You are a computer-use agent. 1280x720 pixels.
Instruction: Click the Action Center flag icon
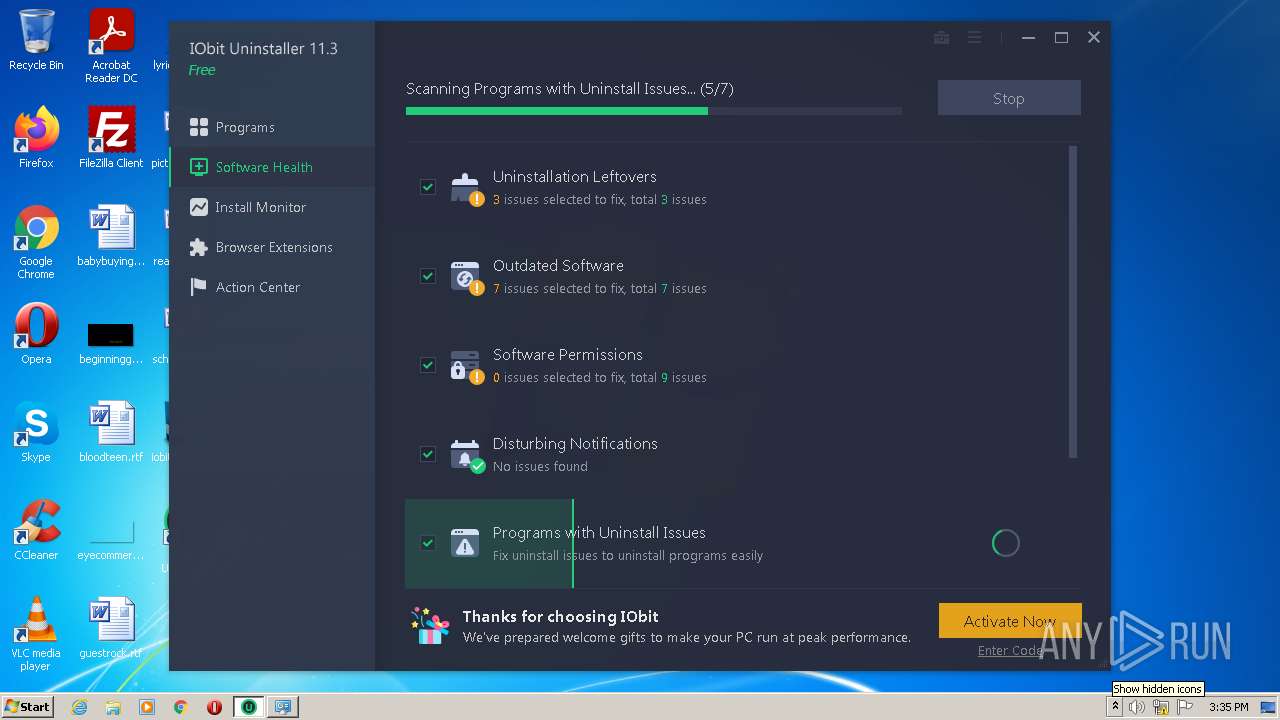[199, 287]
